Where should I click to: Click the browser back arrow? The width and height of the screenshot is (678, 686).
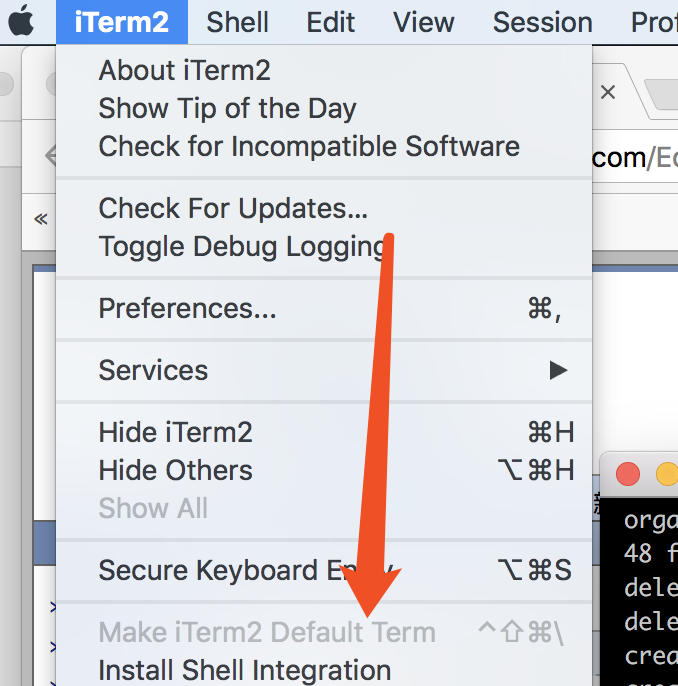click(50, 156)
